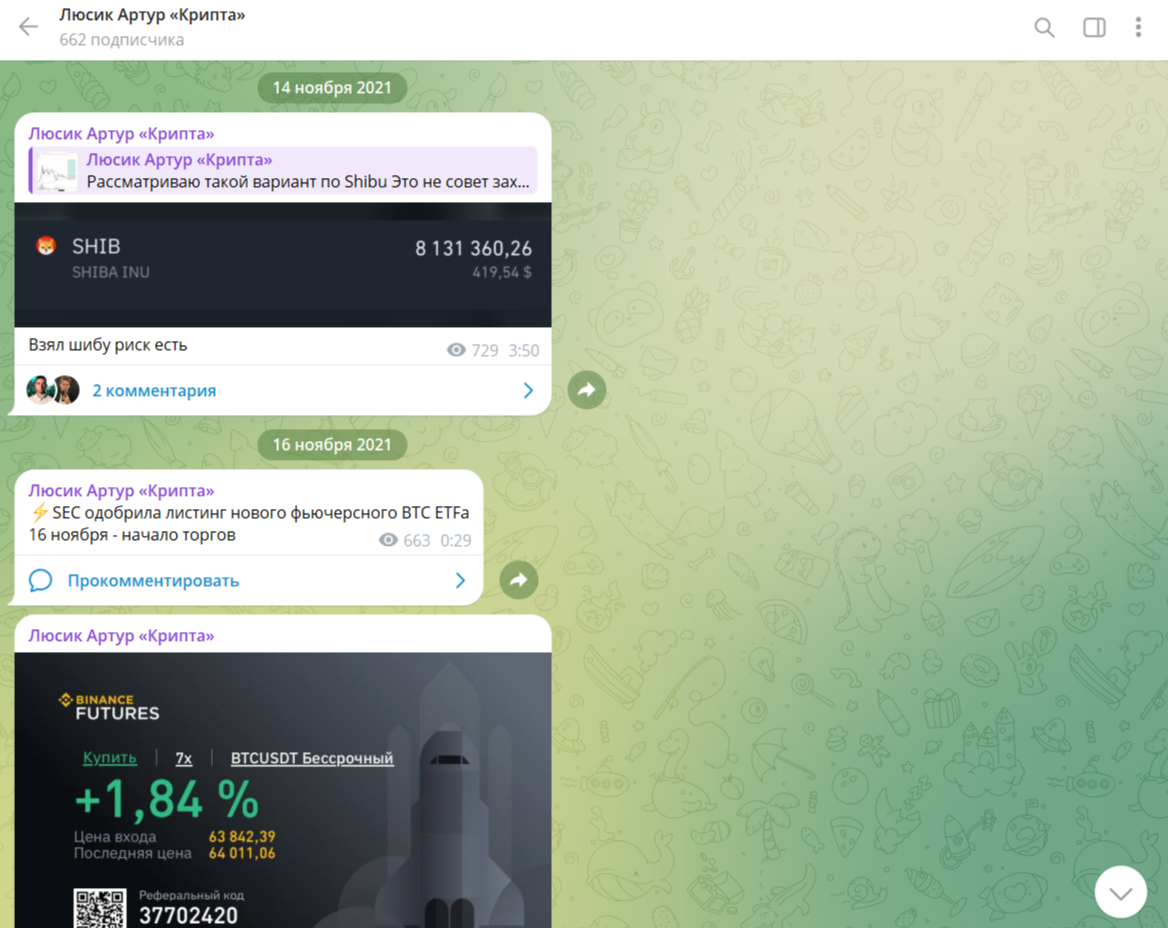The height and width of the screenshot is (928, 1168).
Task: Click the 3:50 message timestamp
Action: [x=524, y=350]
